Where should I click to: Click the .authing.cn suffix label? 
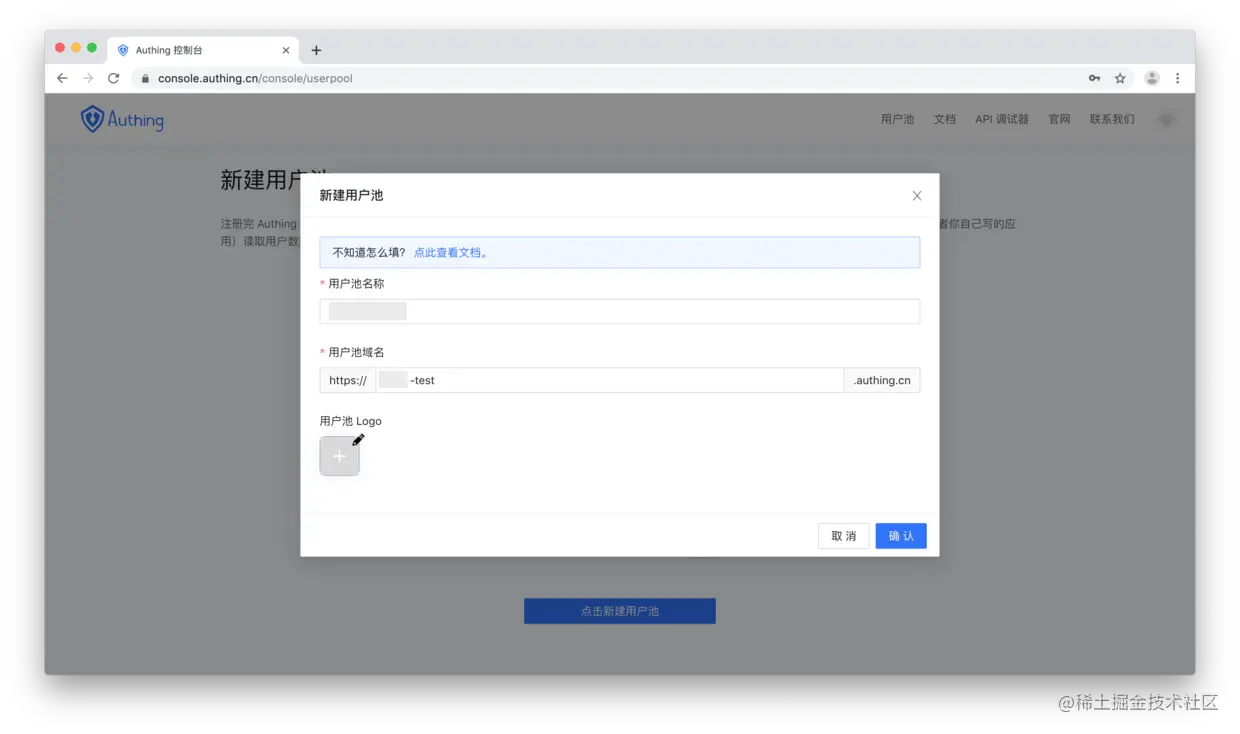coord(882,380)
